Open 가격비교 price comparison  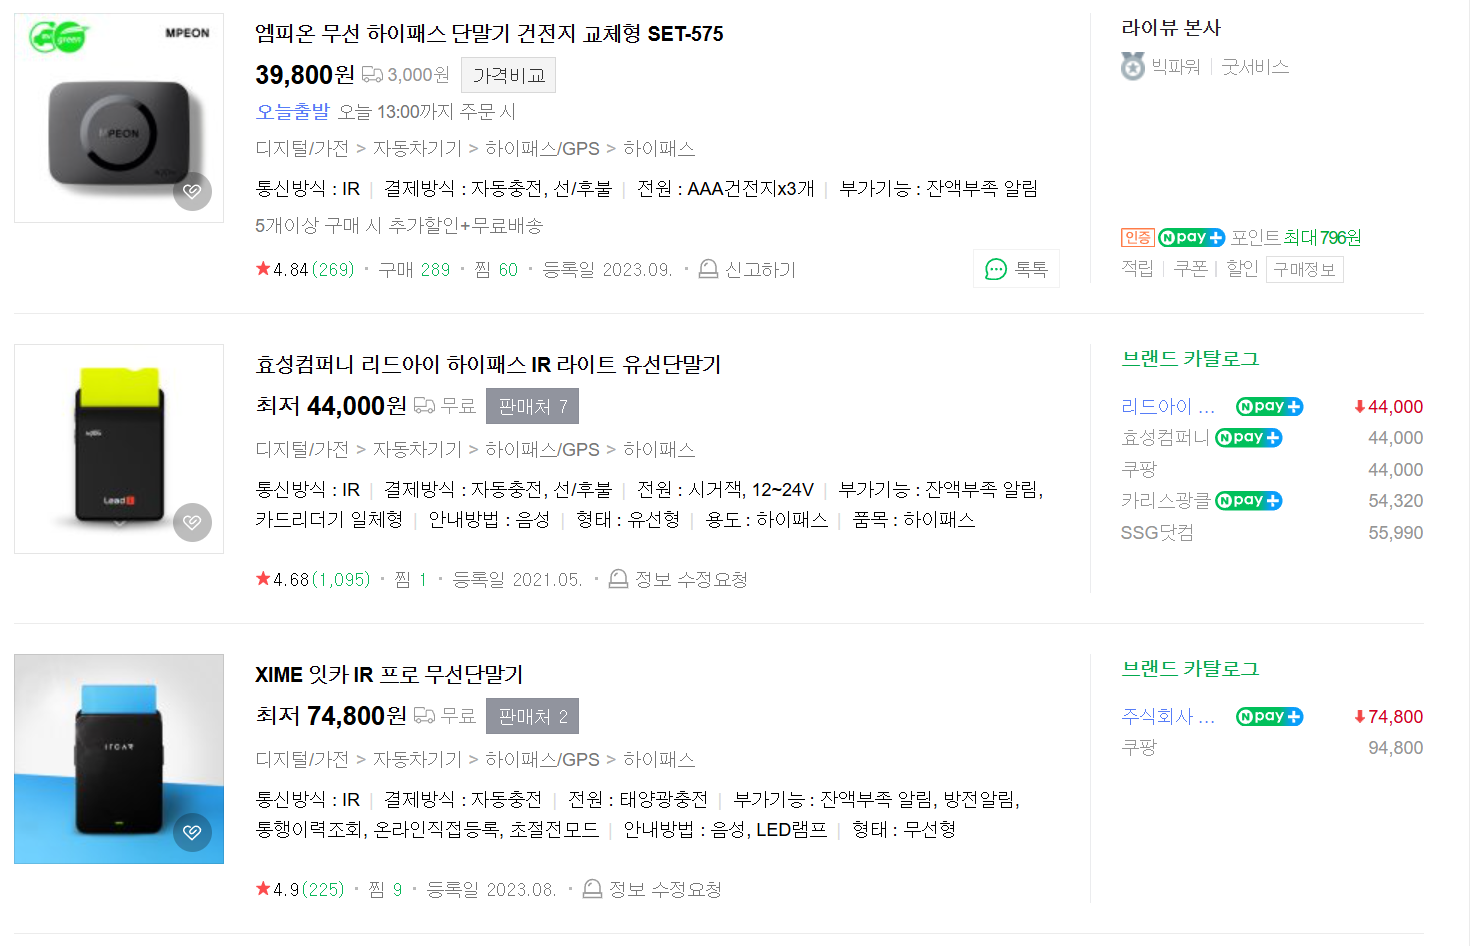point(507,74)
